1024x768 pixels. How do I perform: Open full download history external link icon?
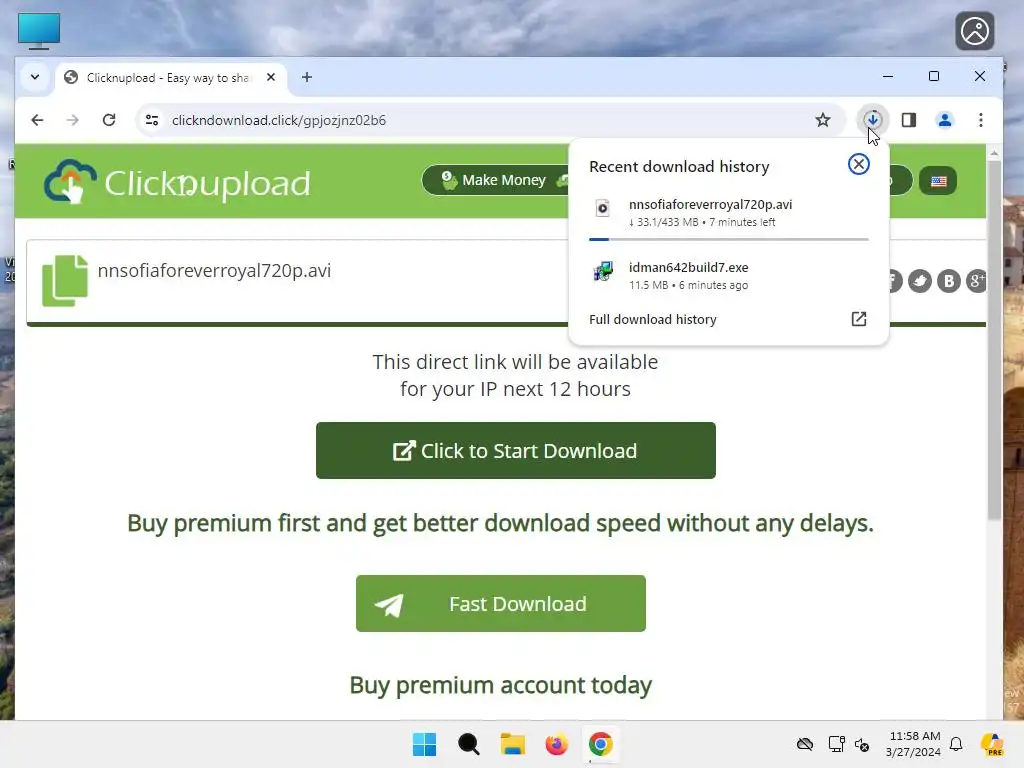(x=858, y=319)
